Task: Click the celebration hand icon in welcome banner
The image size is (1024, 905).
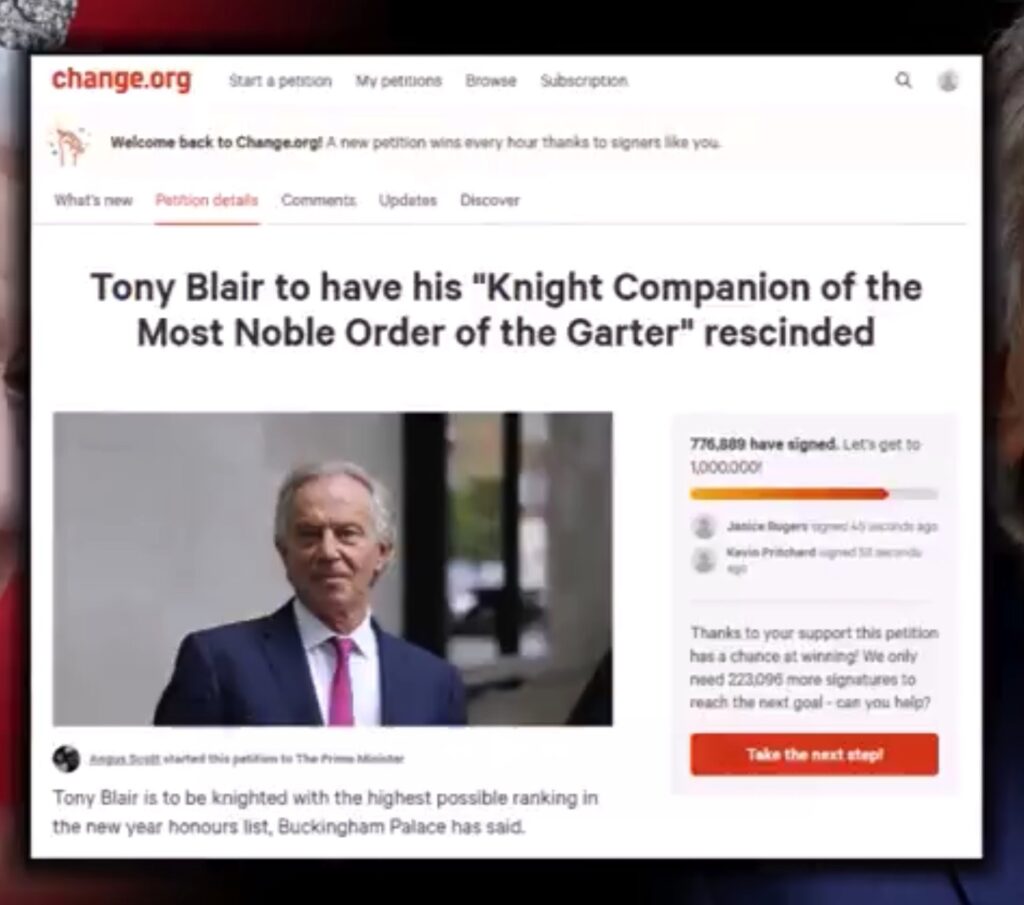Action: [69, 144]
